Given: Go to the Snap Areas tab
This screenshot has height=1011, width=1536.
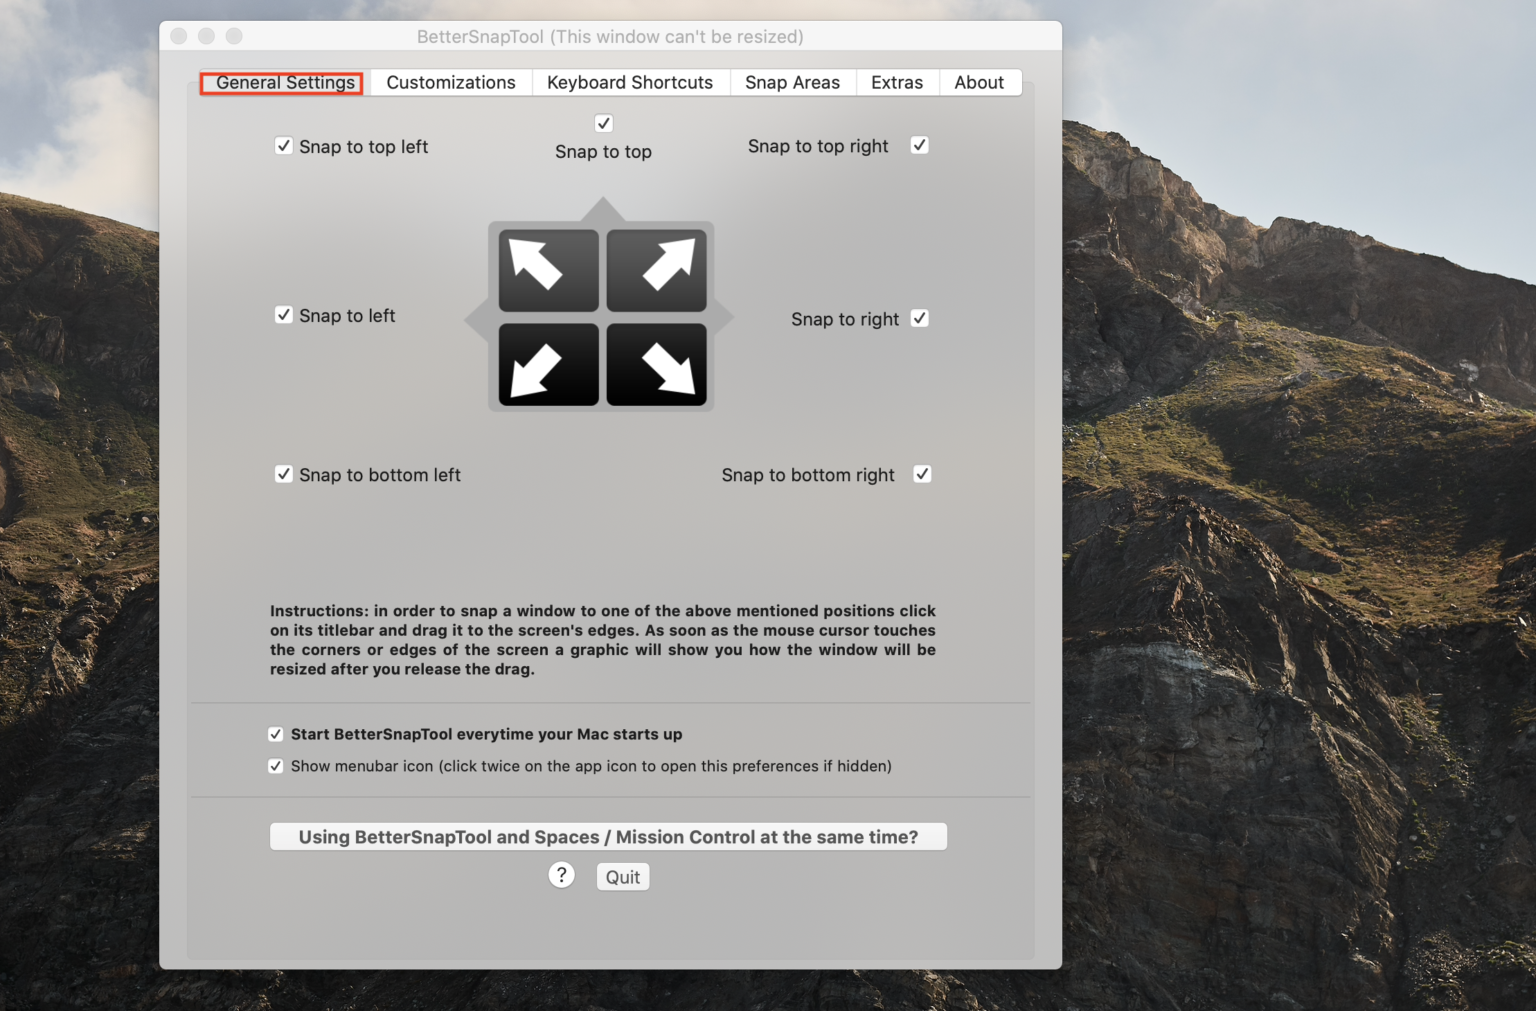Looking at the screenshot, I should [x=792, y=82].
